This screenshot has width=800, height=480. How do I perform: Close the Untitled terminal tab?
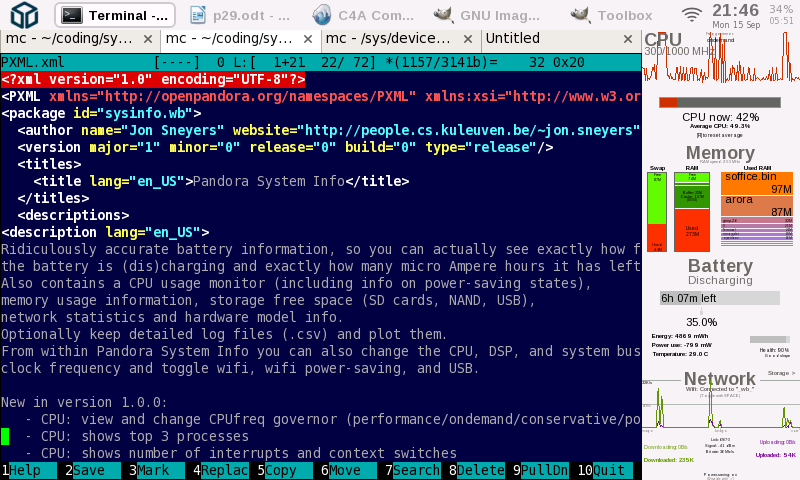tap(629, 38)
